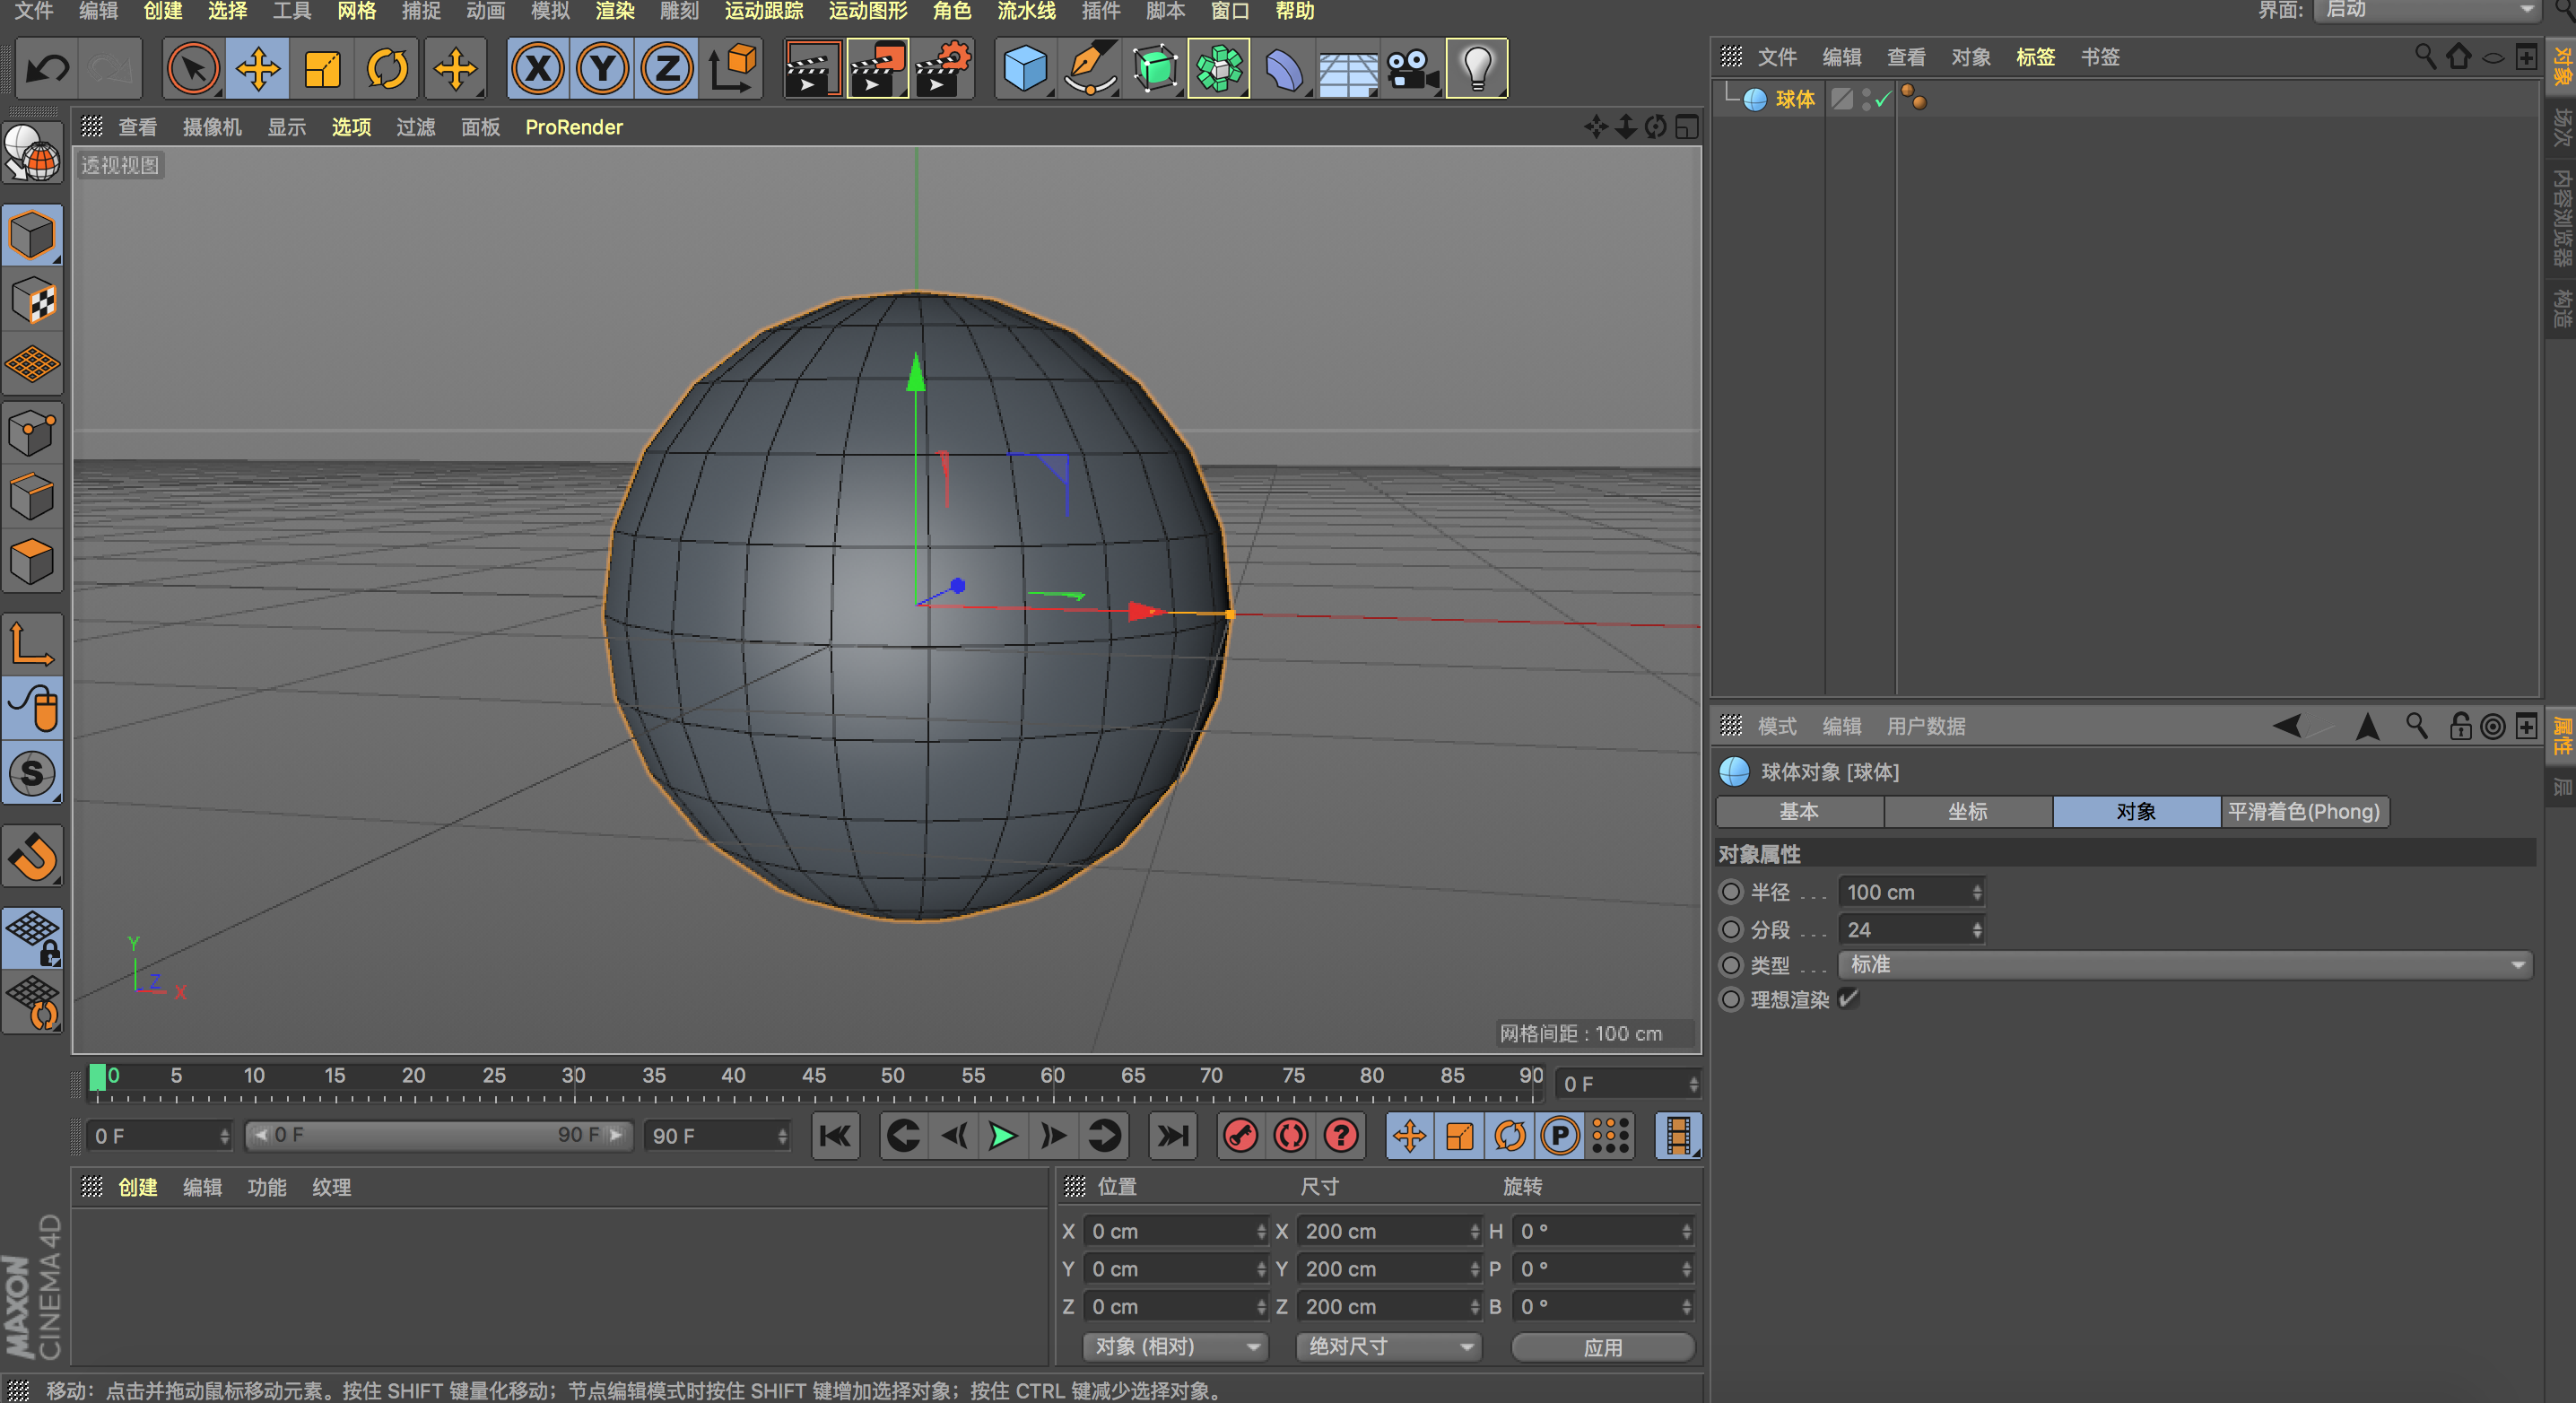Click the cube primitive object icon

(x=1024, y=69)
